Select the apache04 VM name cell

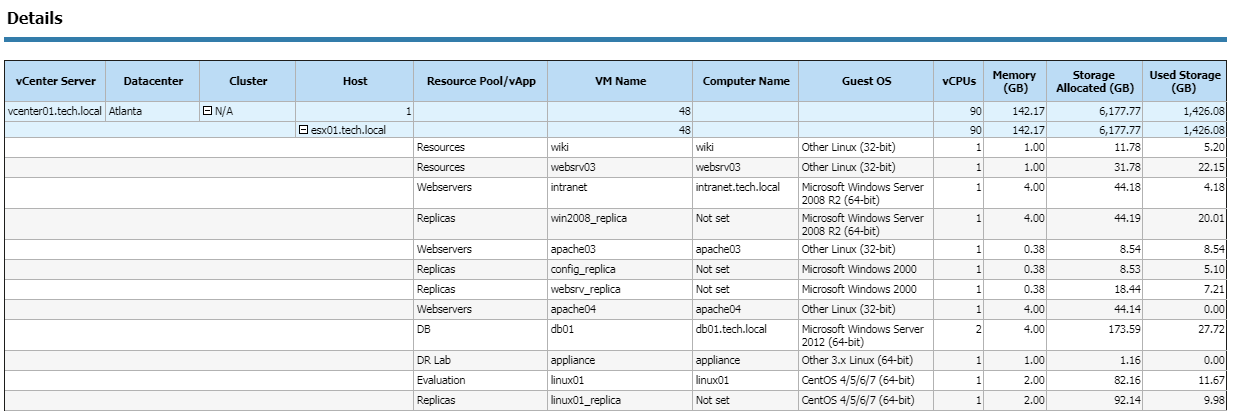(x=620, y=309)
